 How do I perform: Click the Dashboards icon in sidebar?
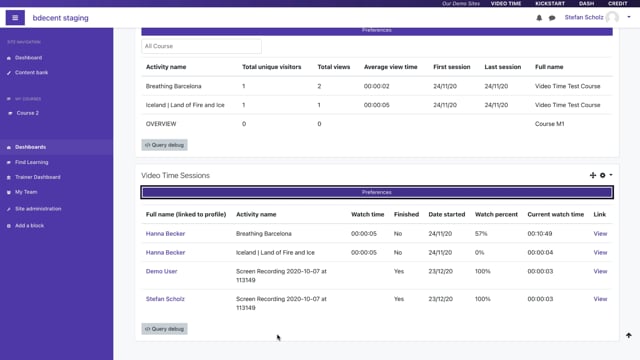click(x=9, y=147)
